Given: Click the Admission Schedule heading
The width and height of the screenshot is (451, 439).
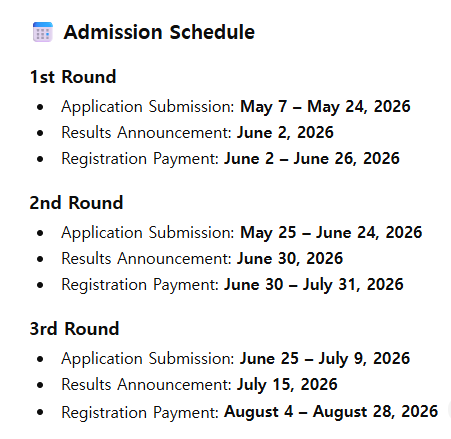Looking at the screenshot, I should (x=159, y=32).
